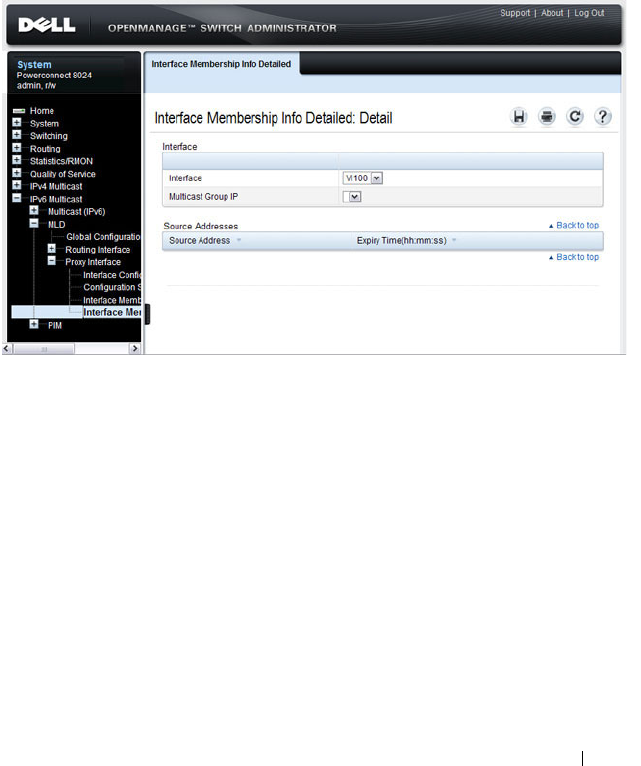Expand the IPv4 Multicast node
Image resolution: width=641 pixels, height=766 pixels.
pos(17,185)
